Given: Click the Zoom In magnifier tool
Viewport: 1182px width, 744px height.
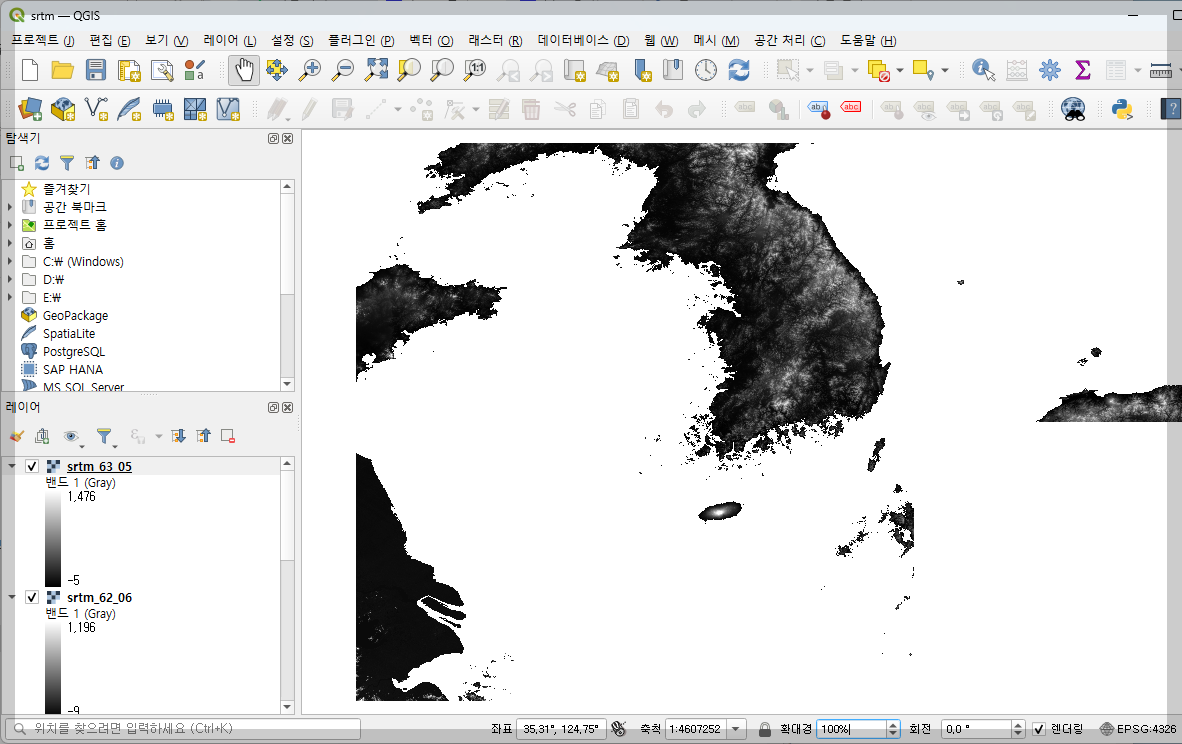Looking at the screenshot, I should coord(311,70).
